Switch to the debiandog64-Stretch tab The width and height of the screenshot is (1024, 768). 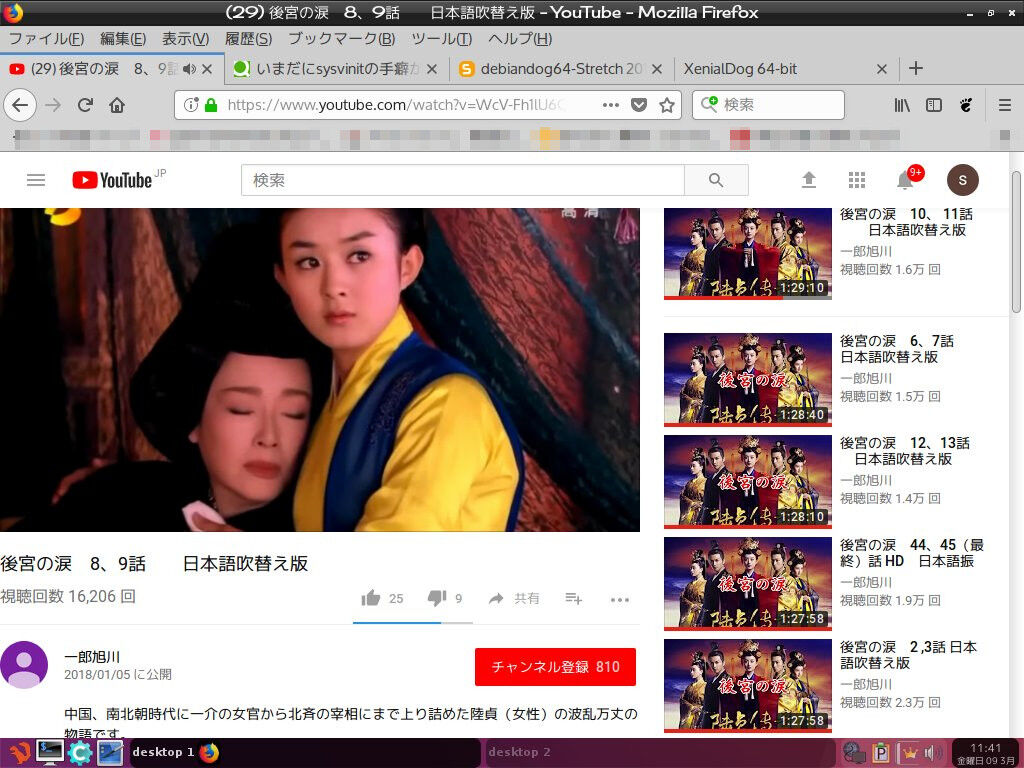click(x=562, y=69)
